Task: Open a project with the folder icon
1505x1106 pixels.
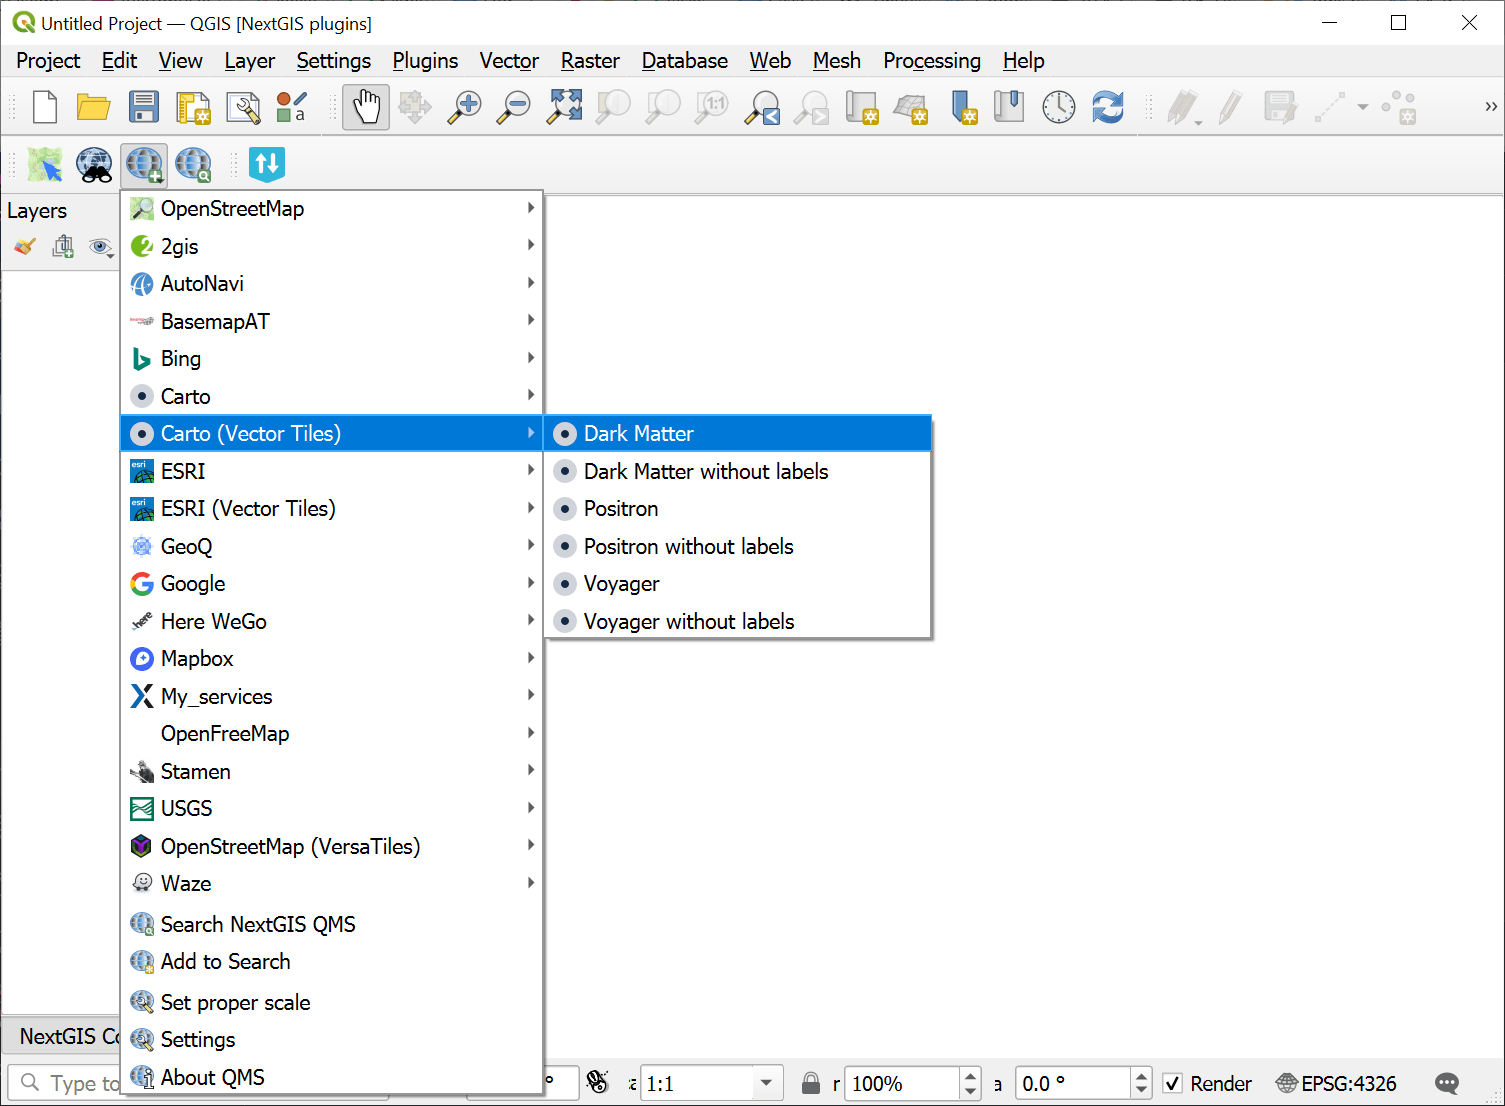Action: pos(94,107)
